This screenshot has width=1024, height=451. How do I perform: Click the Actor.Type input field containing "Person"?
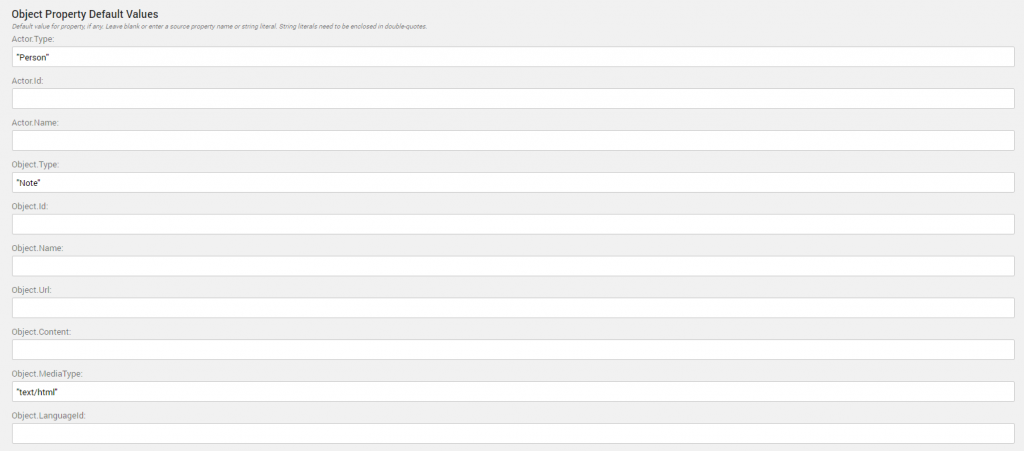(x=513, y=57)
